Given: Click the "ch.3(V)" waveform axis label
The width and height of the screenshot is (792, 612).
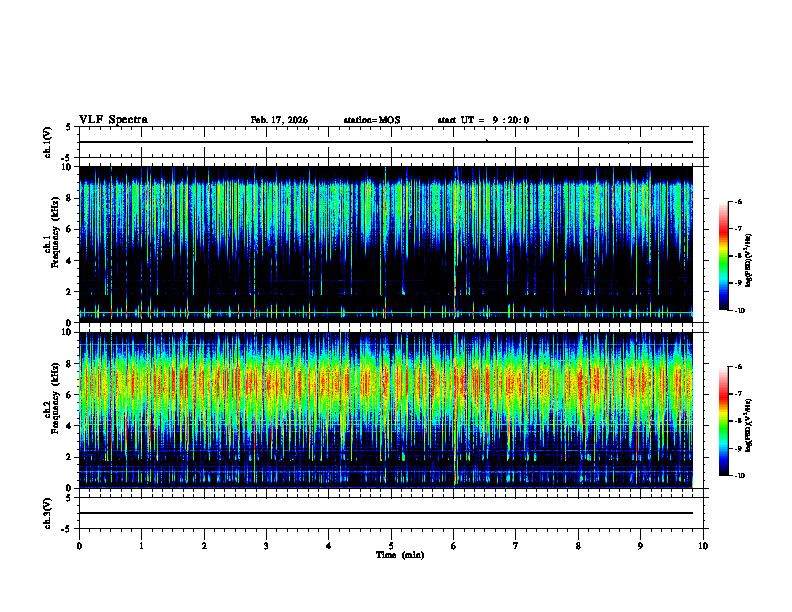Looking at the screenshot, I should 47,514.
